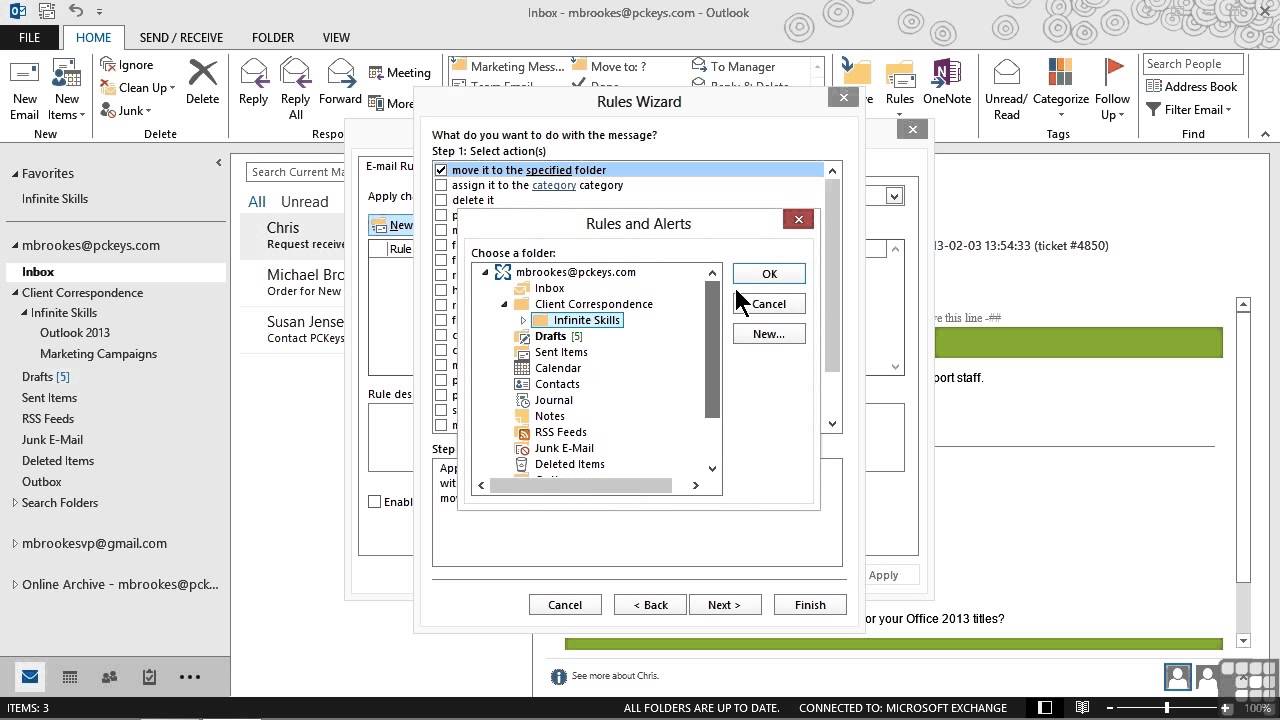Click OK in Rules and Alerts dialog
This screenshot has height=720, width=1280.
(x=769, y=274)
